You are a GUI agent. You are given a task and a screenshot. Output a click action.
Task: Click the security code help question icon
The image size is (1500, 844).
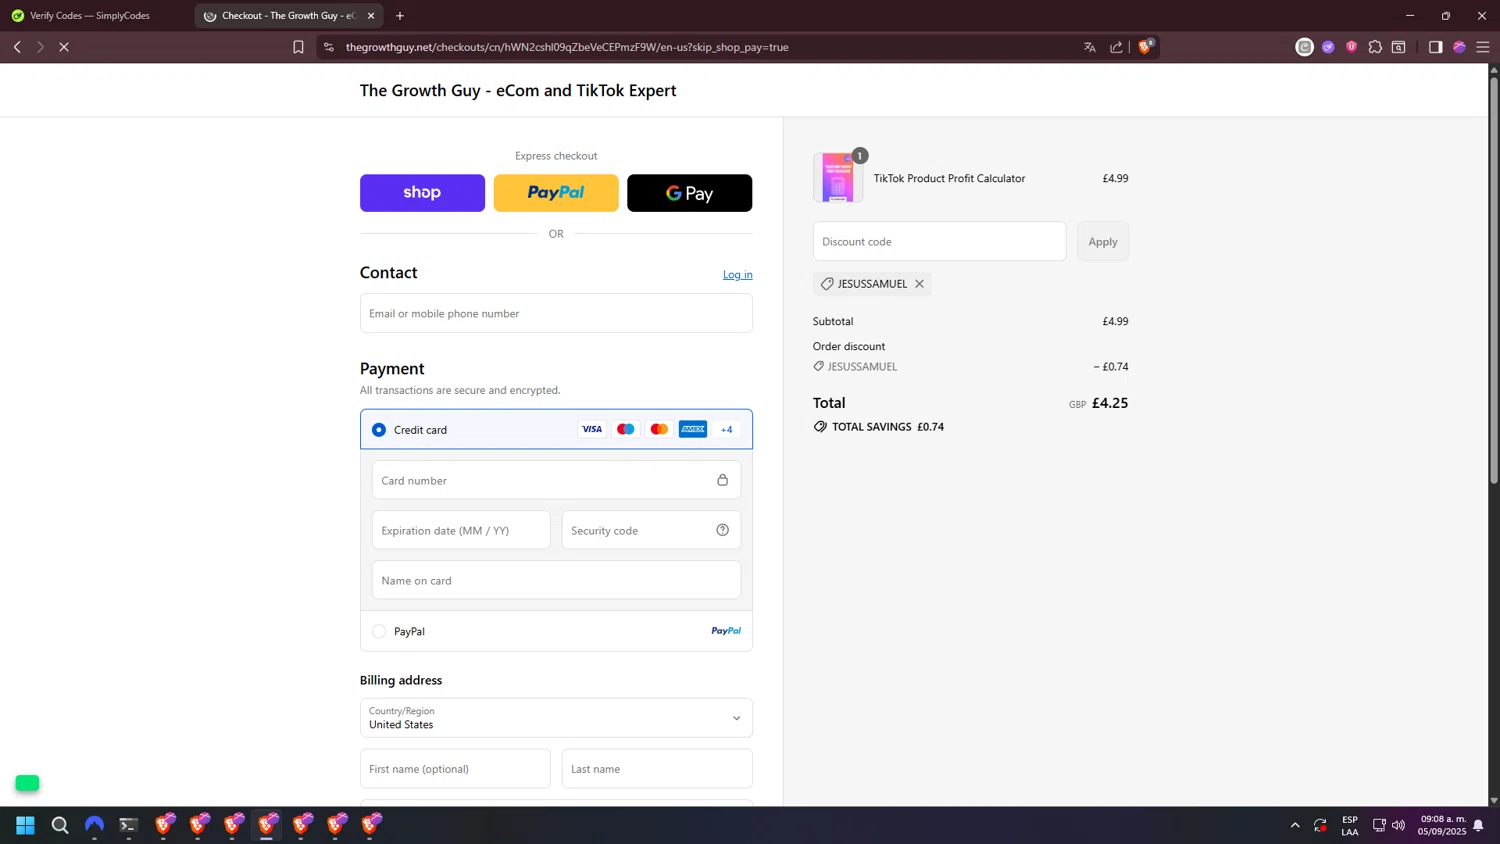[723, 530]
